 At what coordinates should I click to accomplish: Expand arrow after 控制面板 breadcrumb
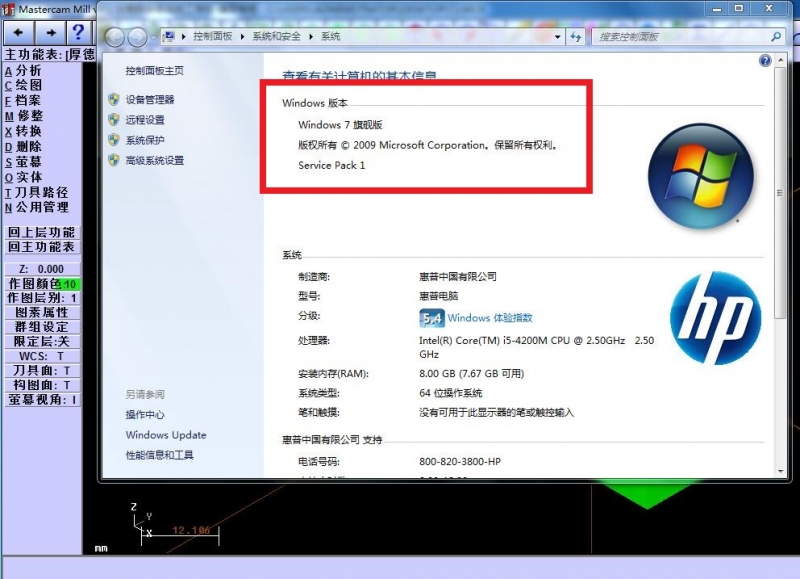coord(242,36)
